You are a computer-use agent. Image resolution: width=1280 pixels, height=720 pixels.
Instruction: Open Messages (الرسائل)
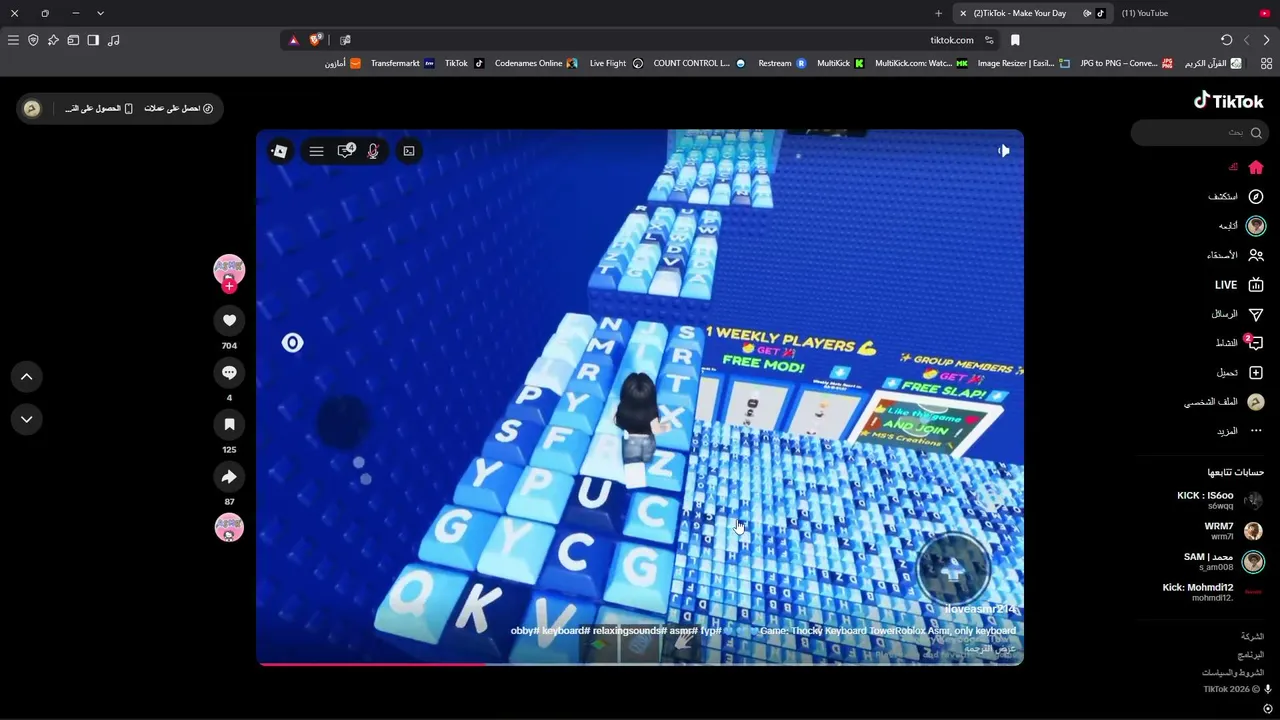[x=1237, y=314]
